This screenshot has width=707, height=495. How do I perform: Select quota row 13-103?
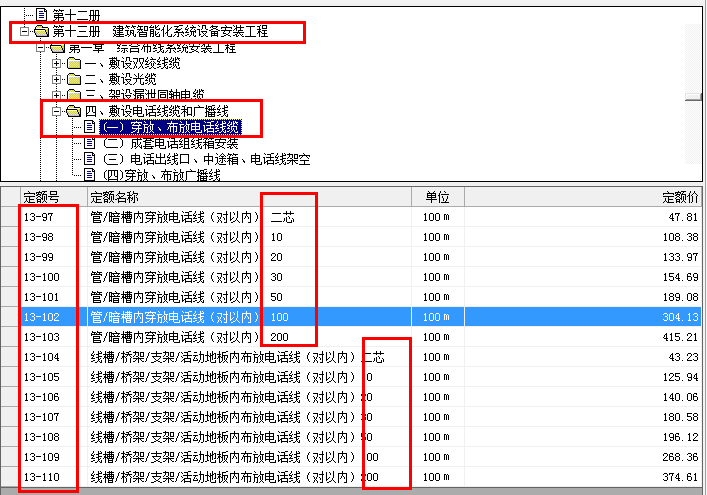(x=351, y=337)
